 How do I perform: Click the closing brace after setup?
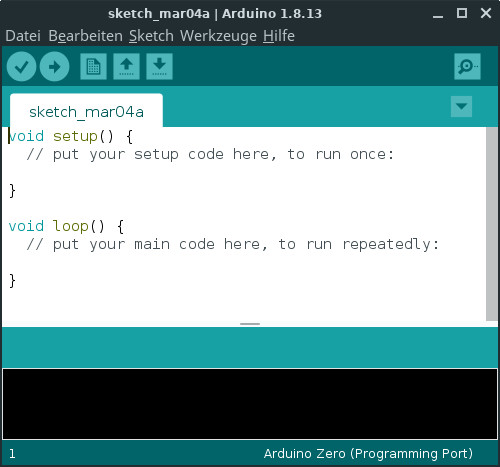[x=12, y=191]
